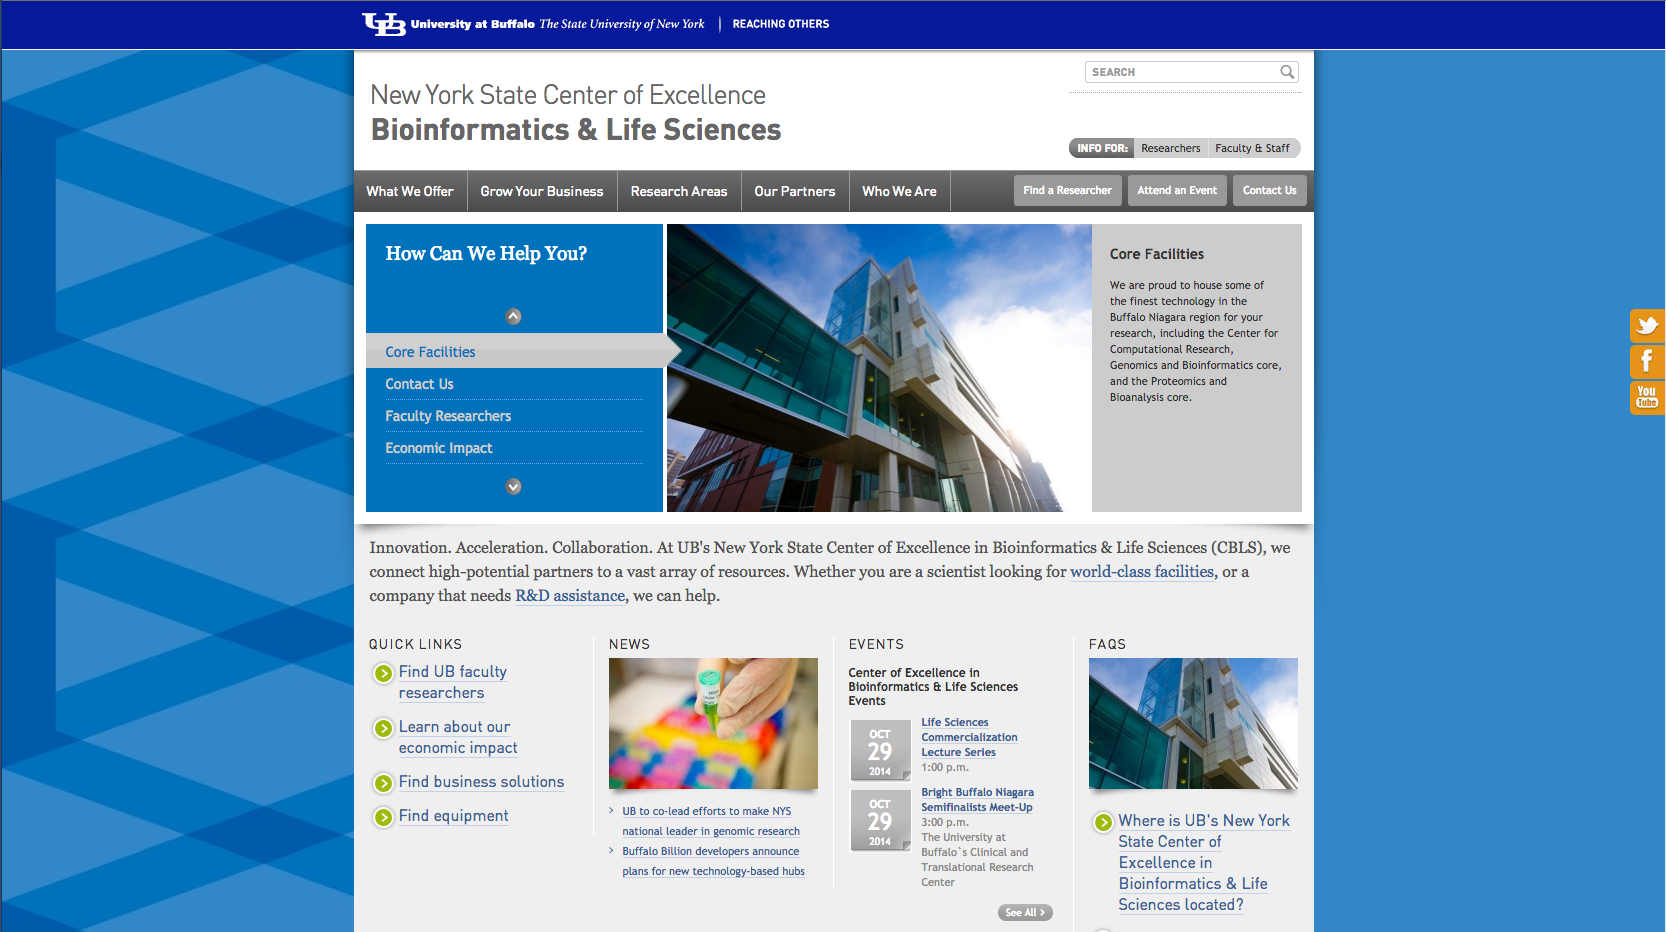The height and width of the screenshot is (932, 1666).
Task: Open the Find equipment quick link
Action: [453, 816]
